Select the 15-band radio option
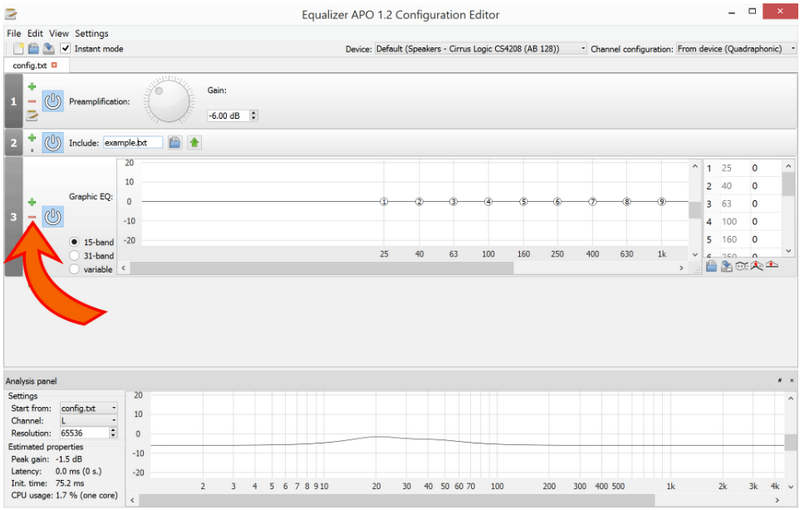 click(x=74, y=242)
